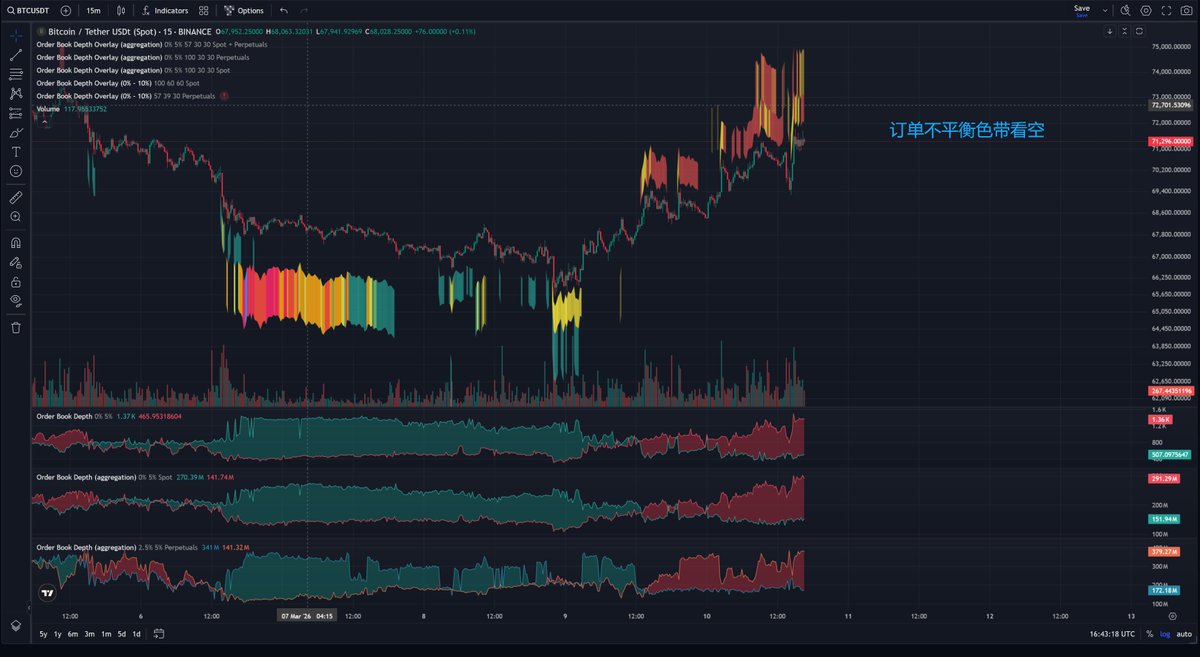The image size is (1200, 657).
Task: Open the candlestick chart style picker
Action: coord(121,10)
